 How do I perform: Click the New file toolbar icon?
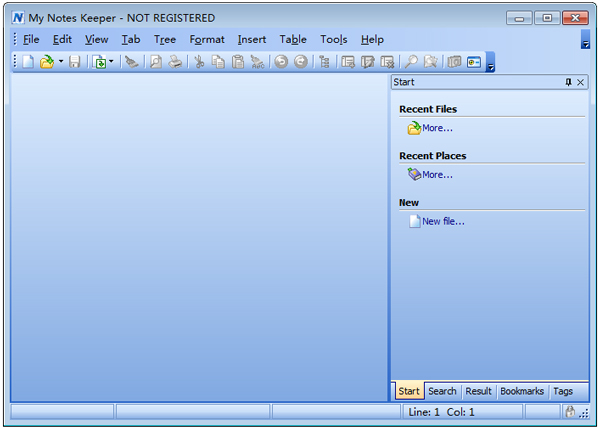tap(28, 62)
